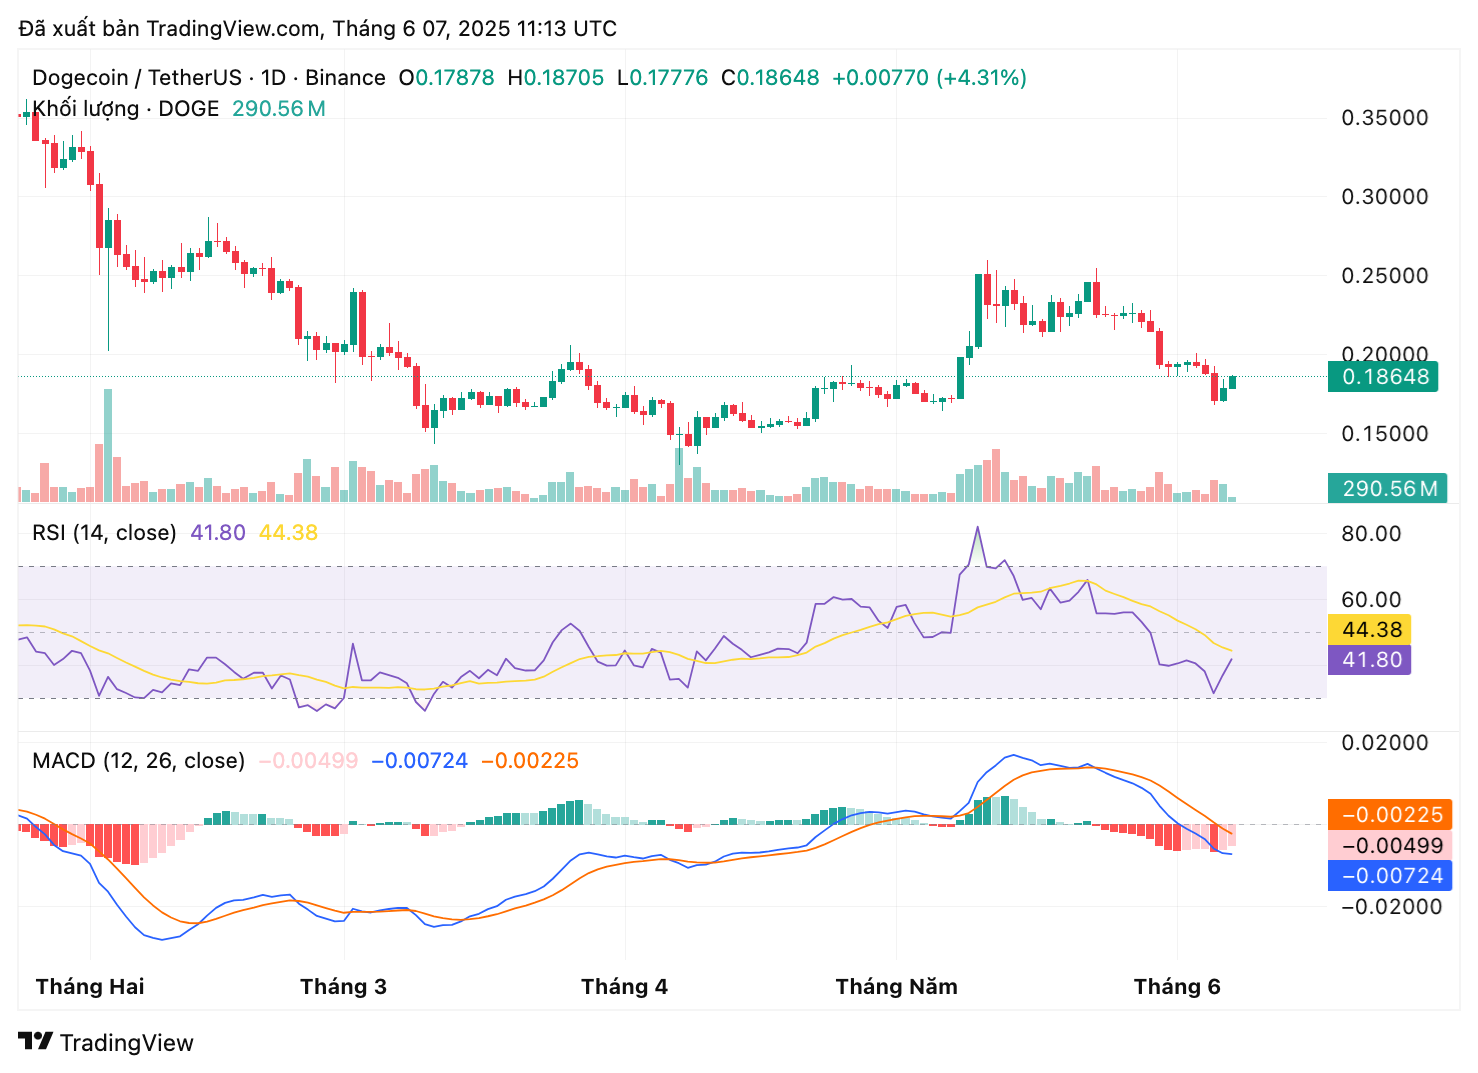Click the purple RSI tag 41.80

[1369, 660]
